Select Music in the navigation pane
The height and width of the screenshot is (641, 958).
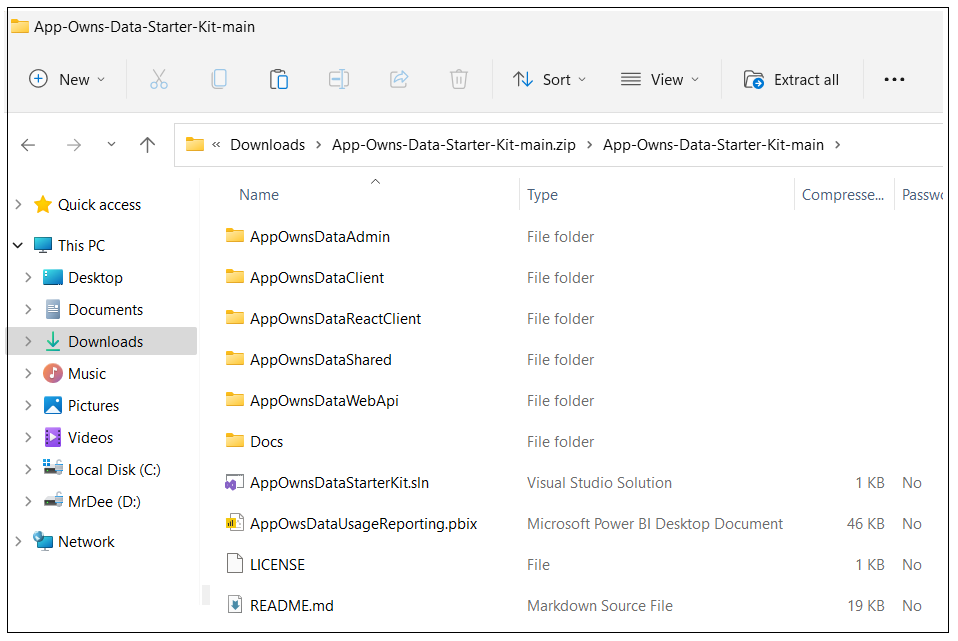87,373
